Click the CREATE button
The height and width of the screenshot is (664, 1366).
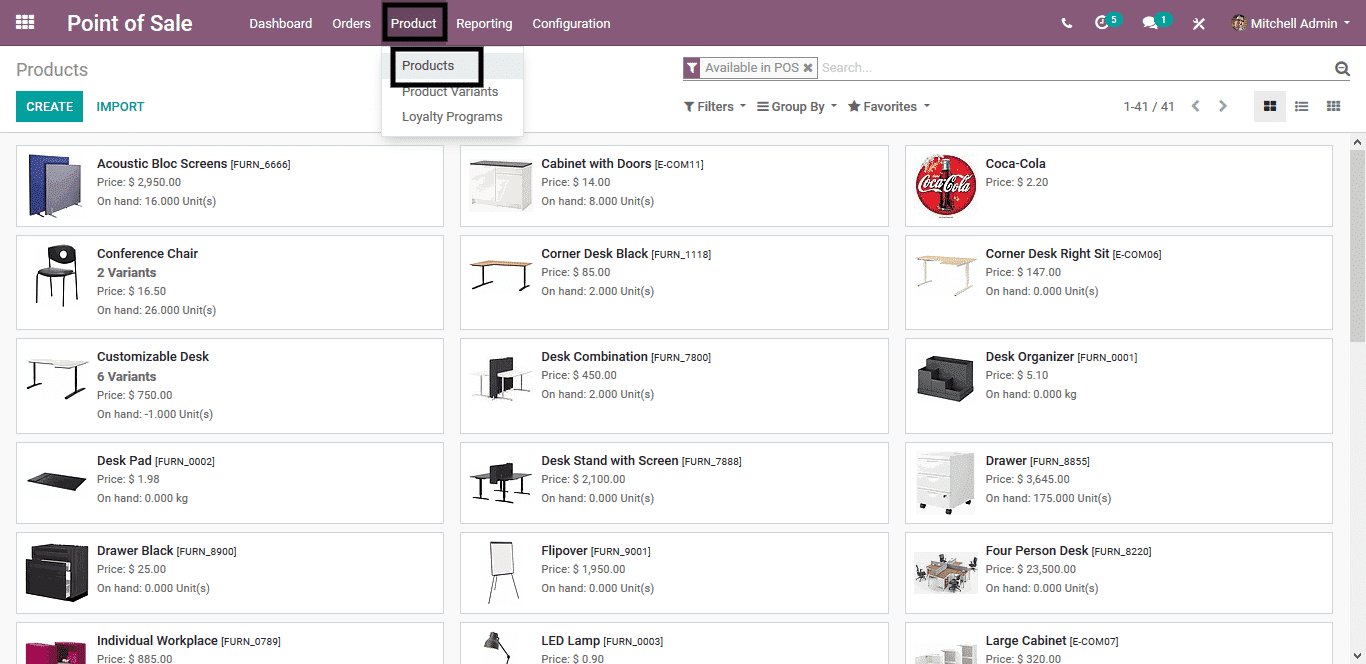click(x=49, y=107)
